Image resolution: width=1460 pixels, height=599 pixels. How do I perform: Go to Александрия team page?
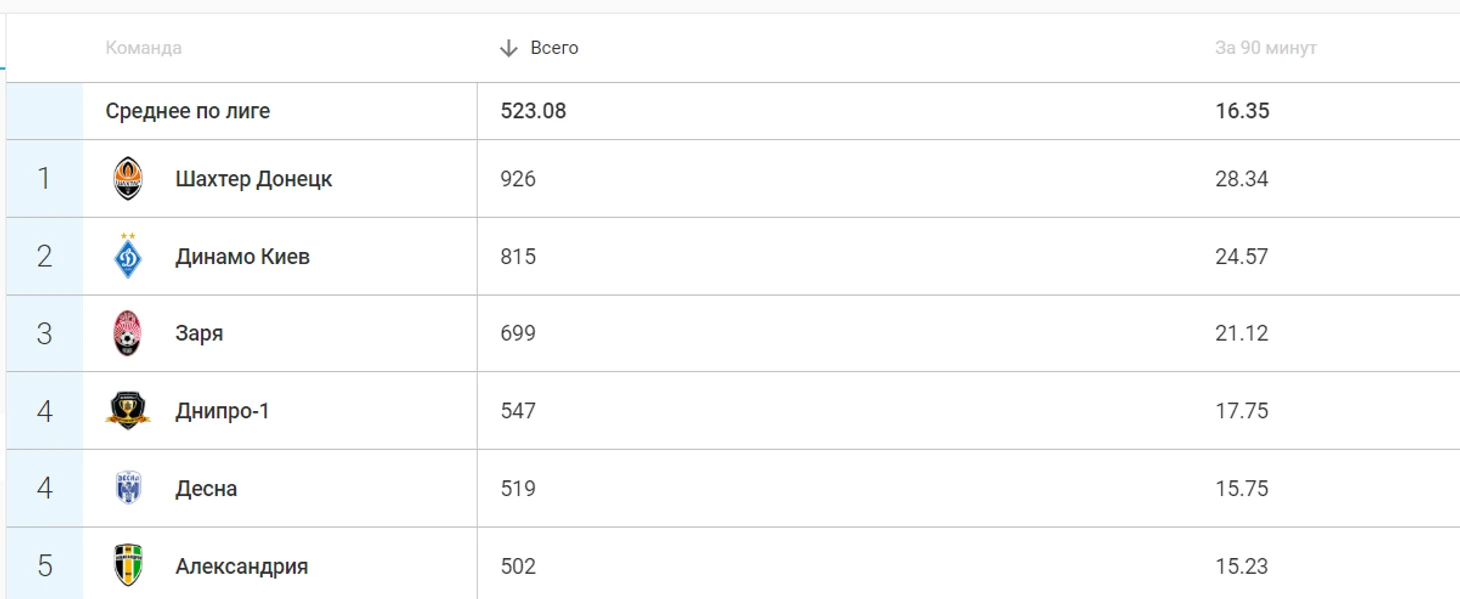point(241,565)
